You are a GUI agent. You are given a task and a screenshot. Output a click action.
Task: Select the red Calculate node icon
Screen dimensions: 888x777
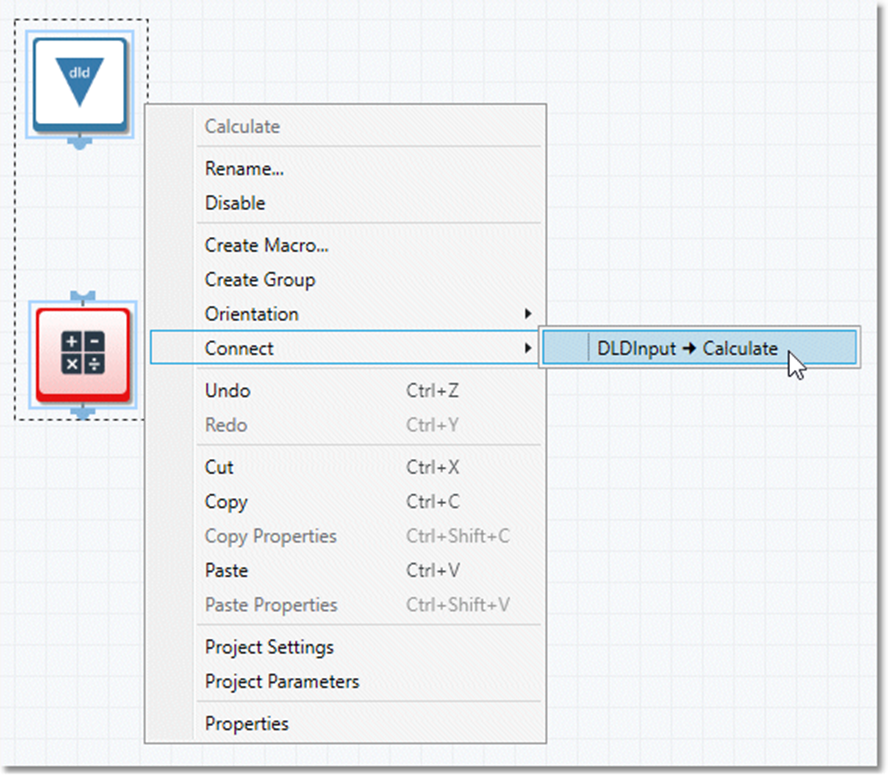coord(83,354)
